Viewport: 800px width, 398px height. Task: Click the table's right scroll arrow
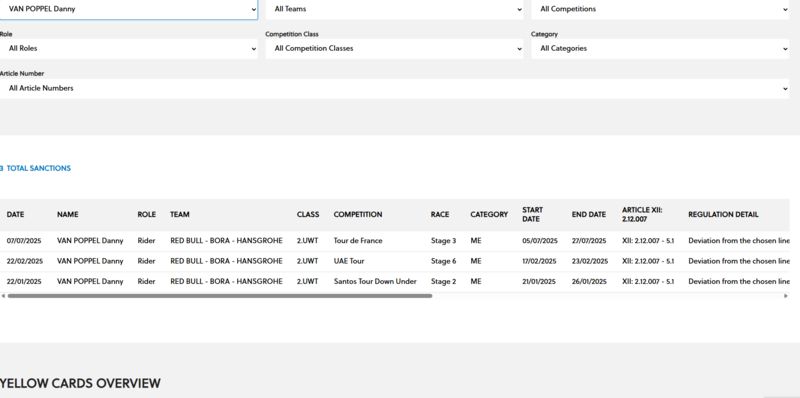coord(786,296)
